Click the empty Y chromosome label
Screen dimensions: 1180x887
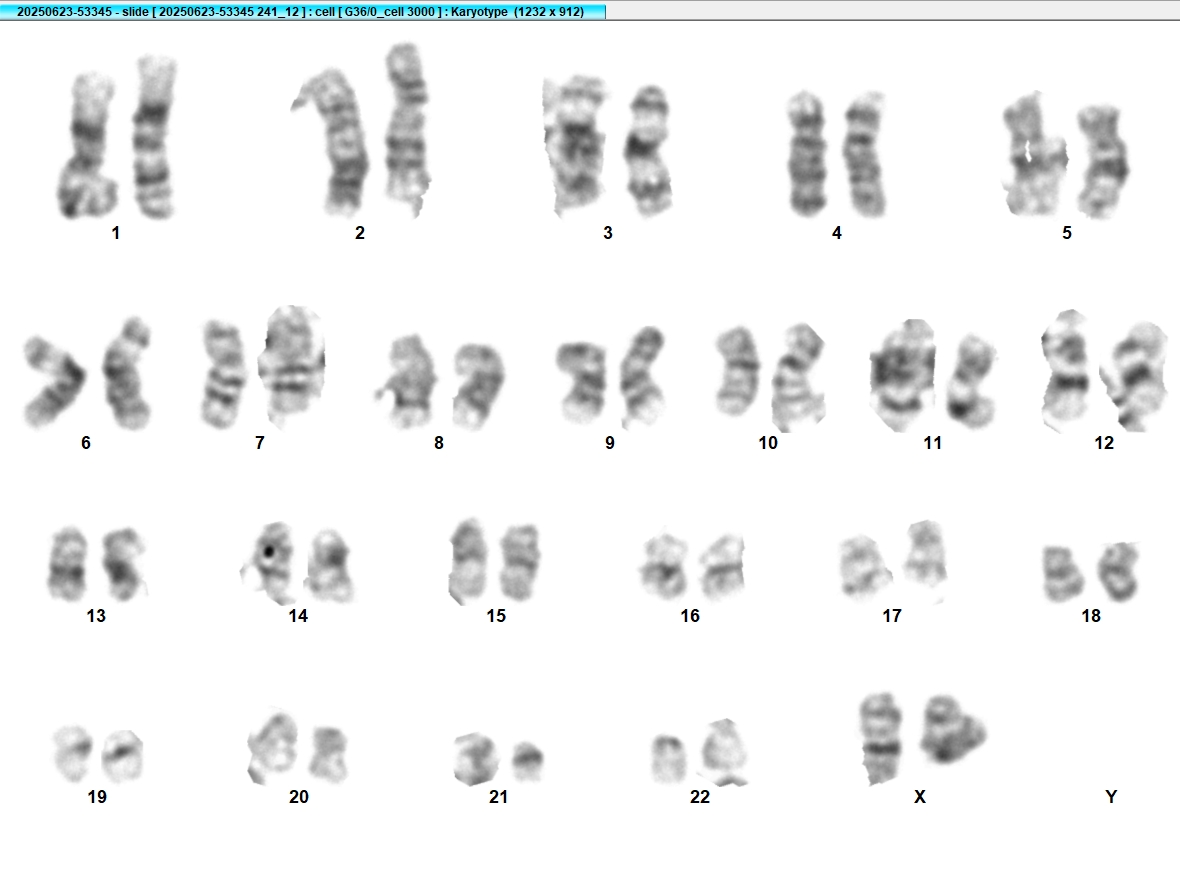point(1112,797)
